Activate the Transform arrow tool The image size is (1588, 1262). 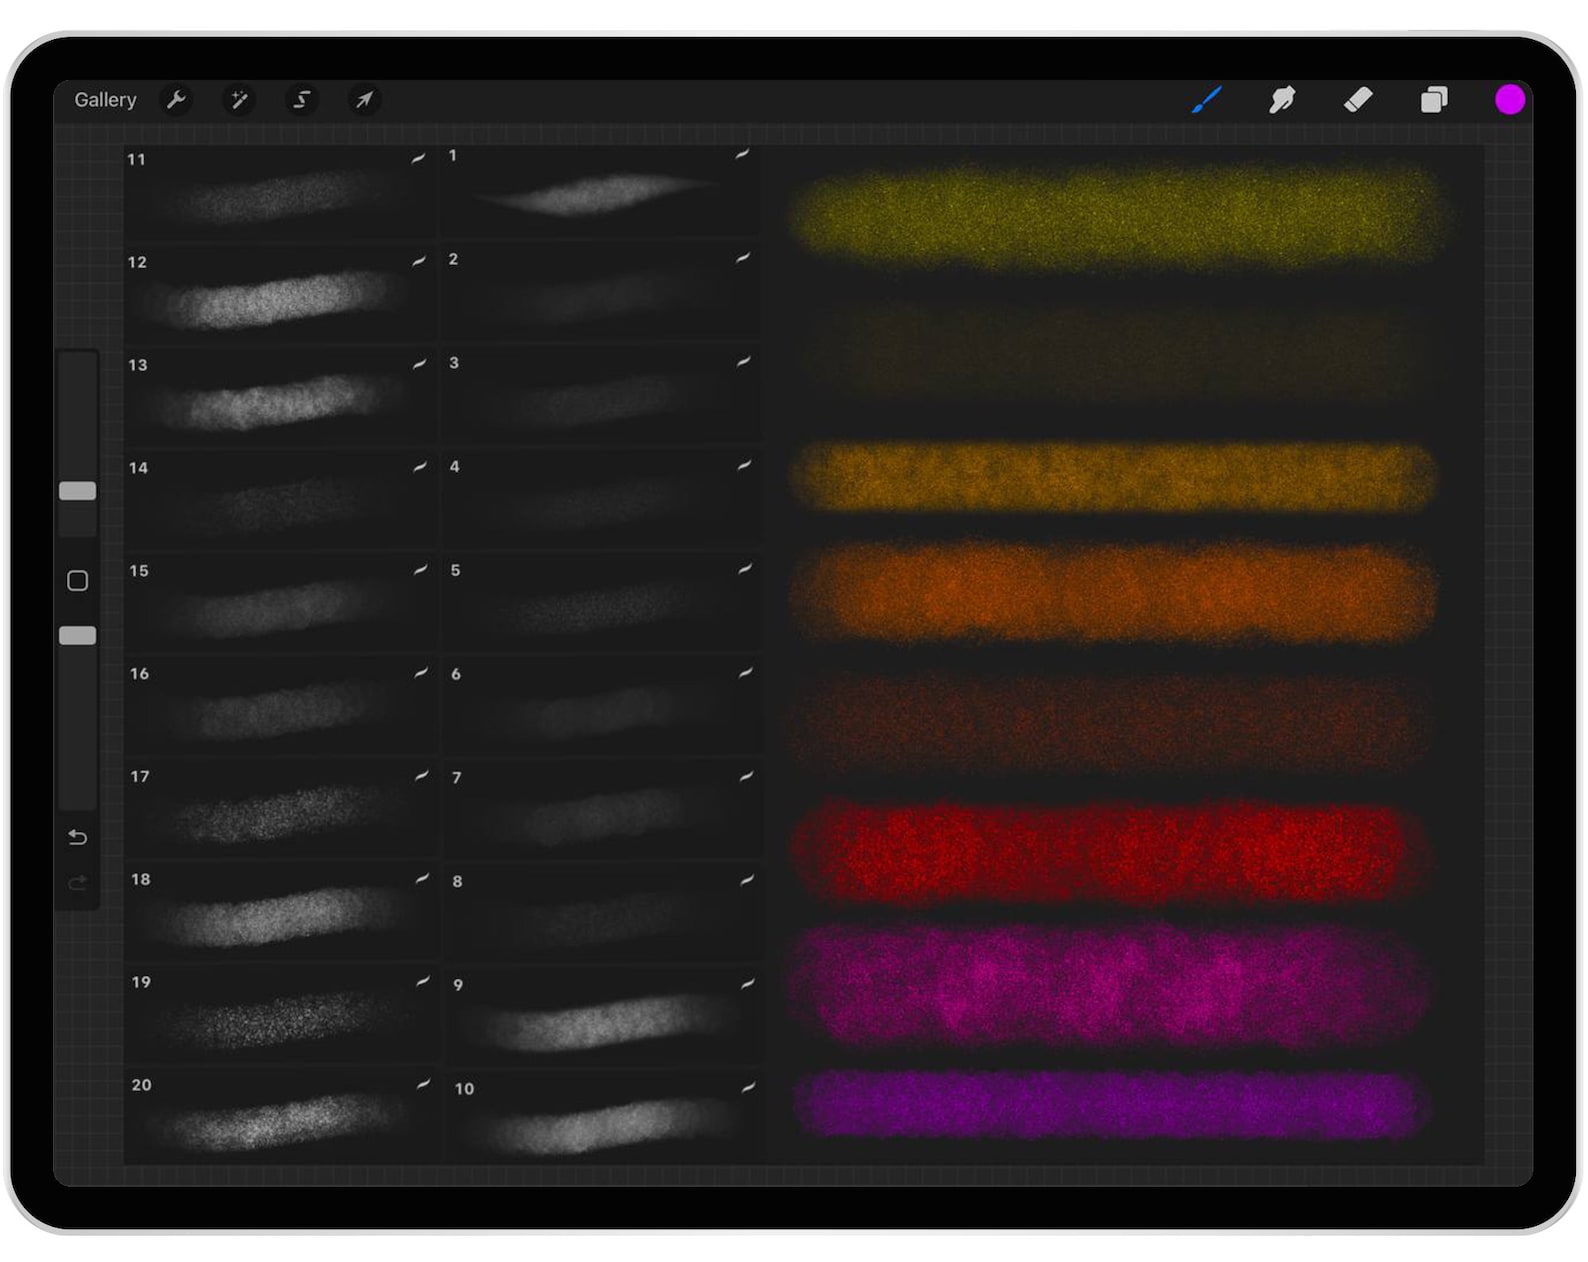tap(364, 100)
